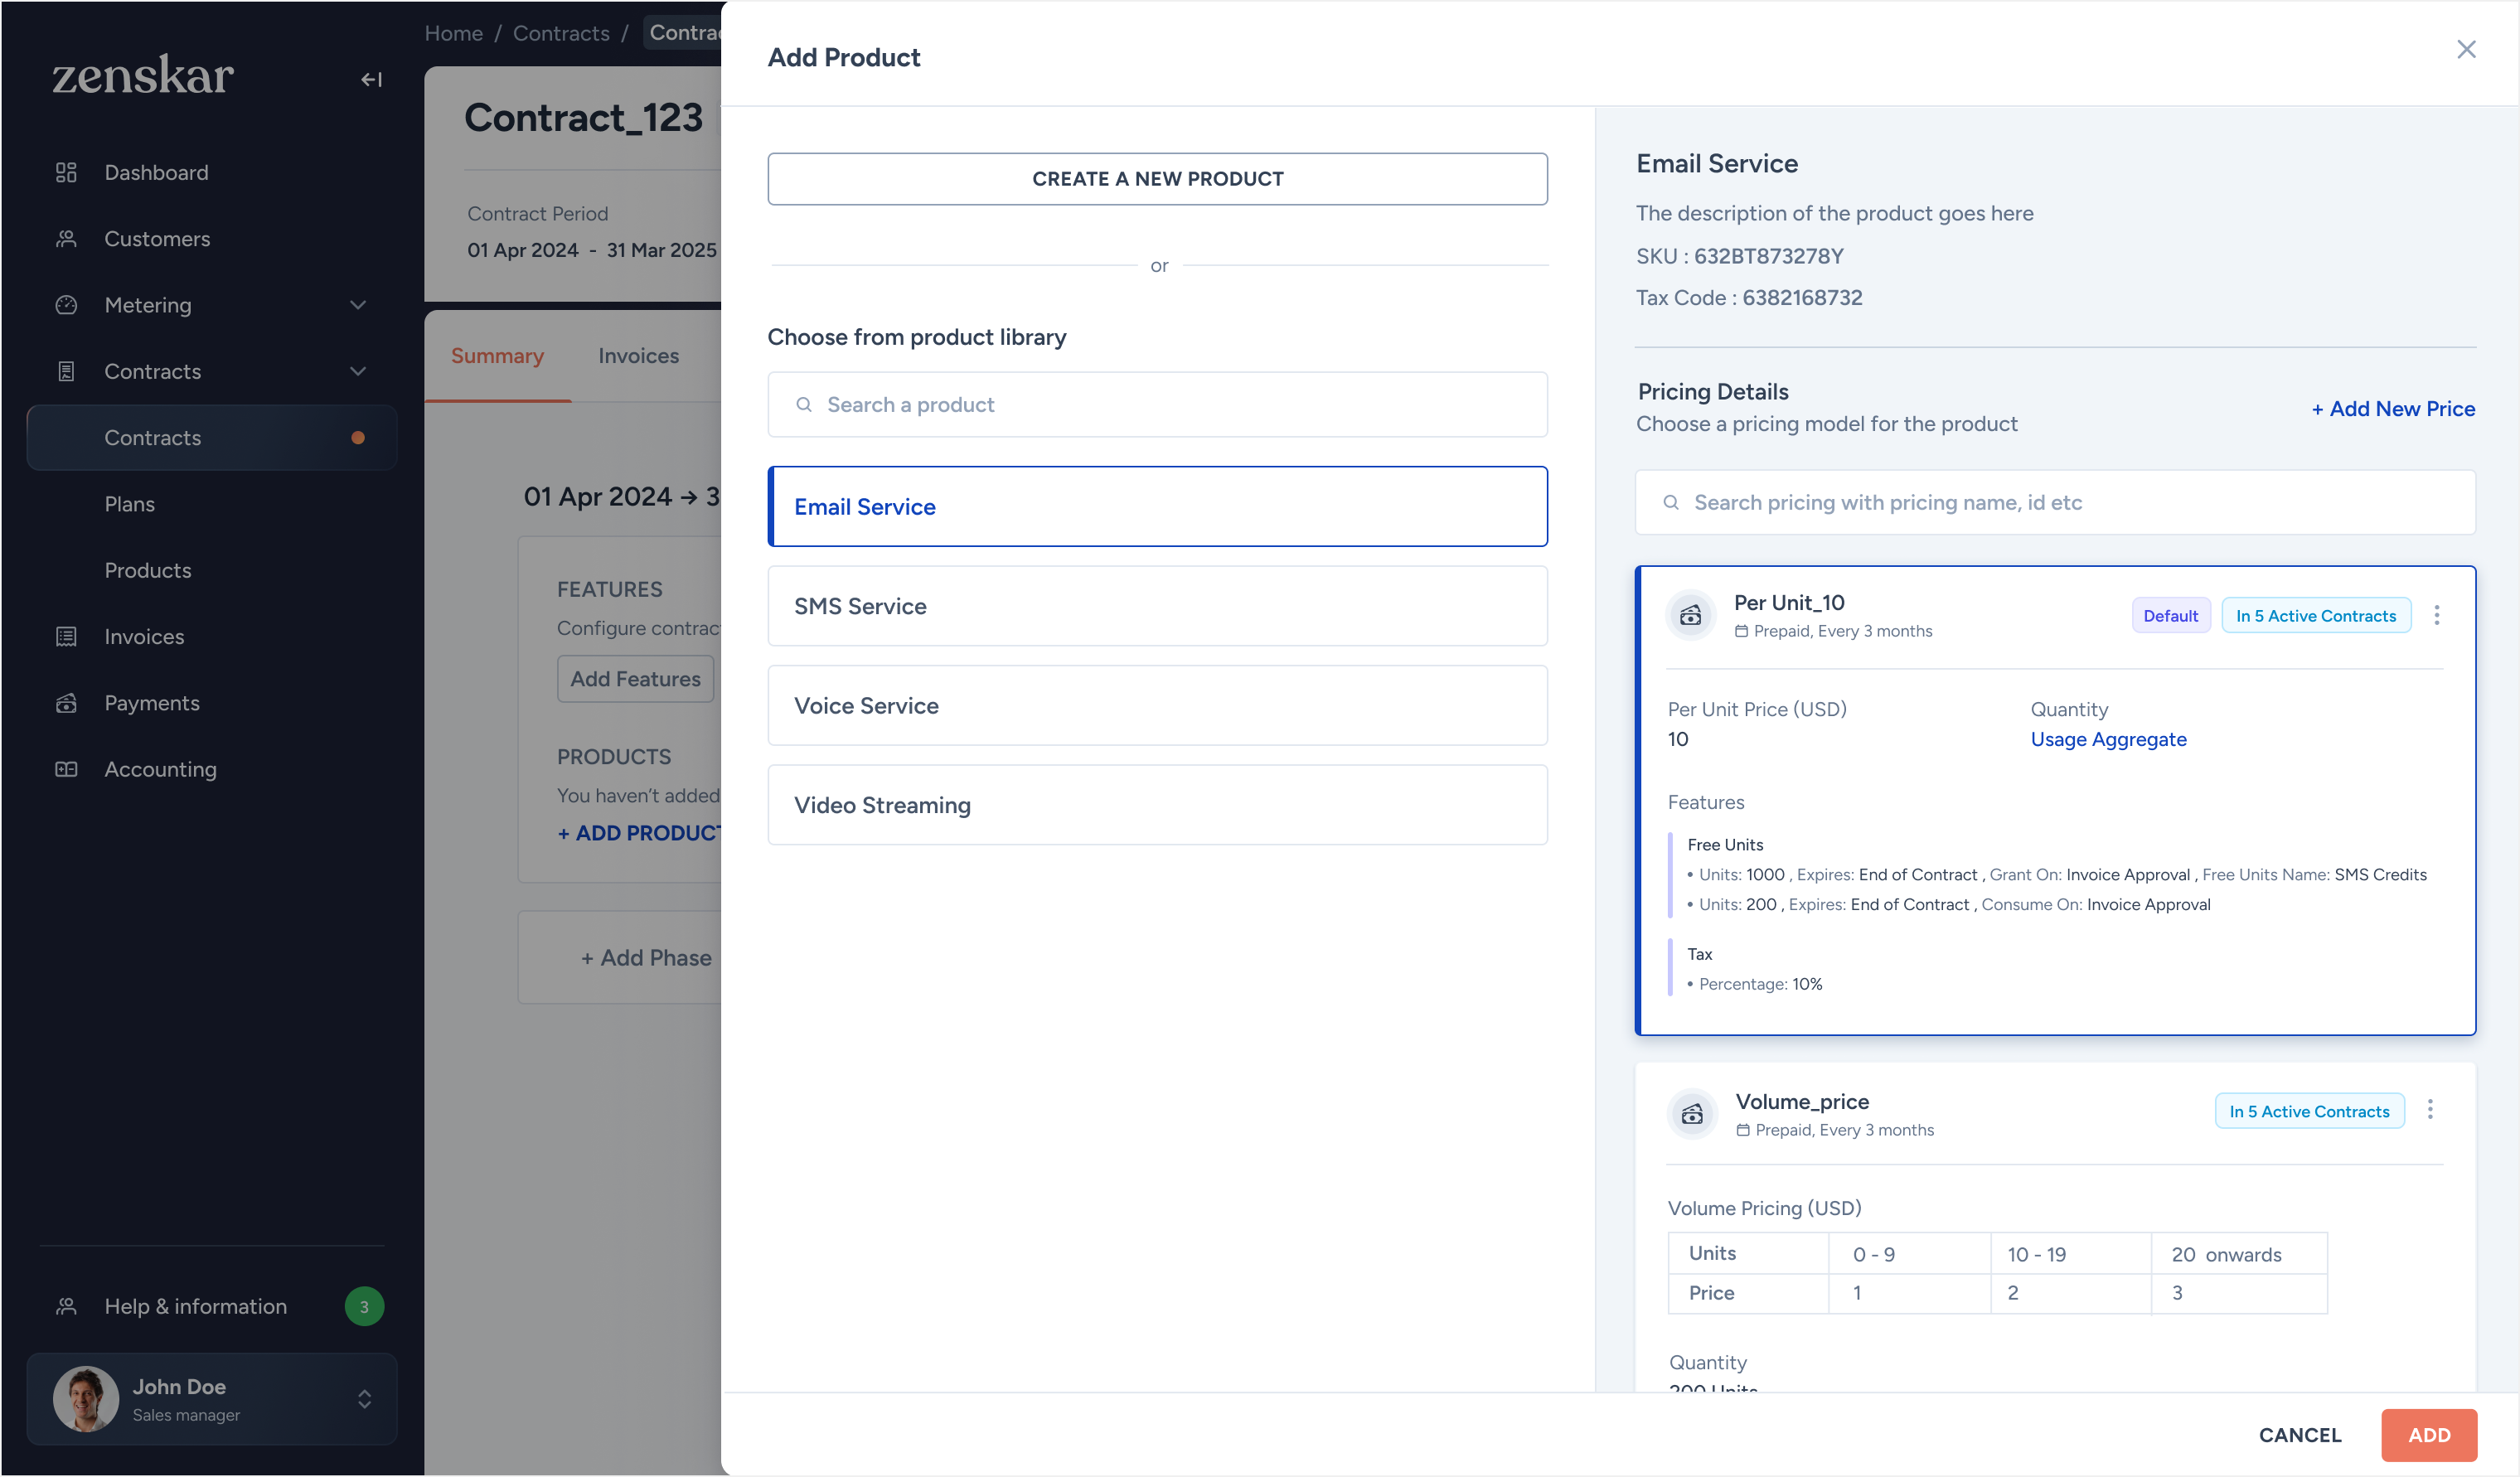Open the Products submenu item
The width and height of the screenshot is (2520, 1477).
click(x=148, y=570)
